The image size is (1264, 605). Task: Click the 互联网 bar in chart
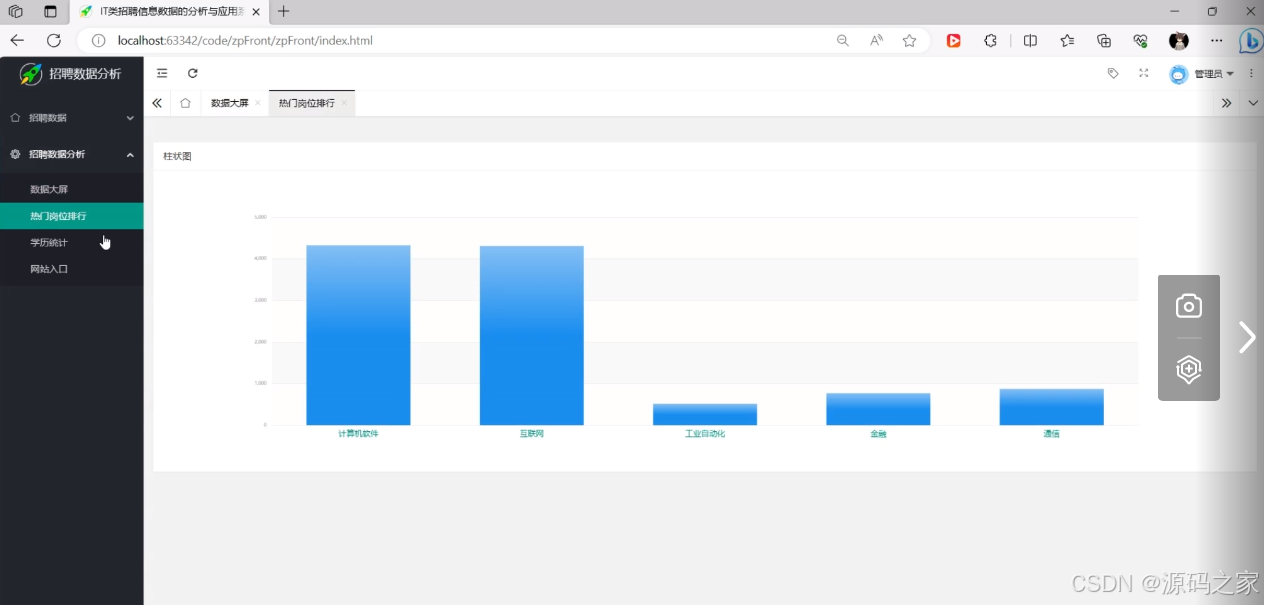pos(531,336)
